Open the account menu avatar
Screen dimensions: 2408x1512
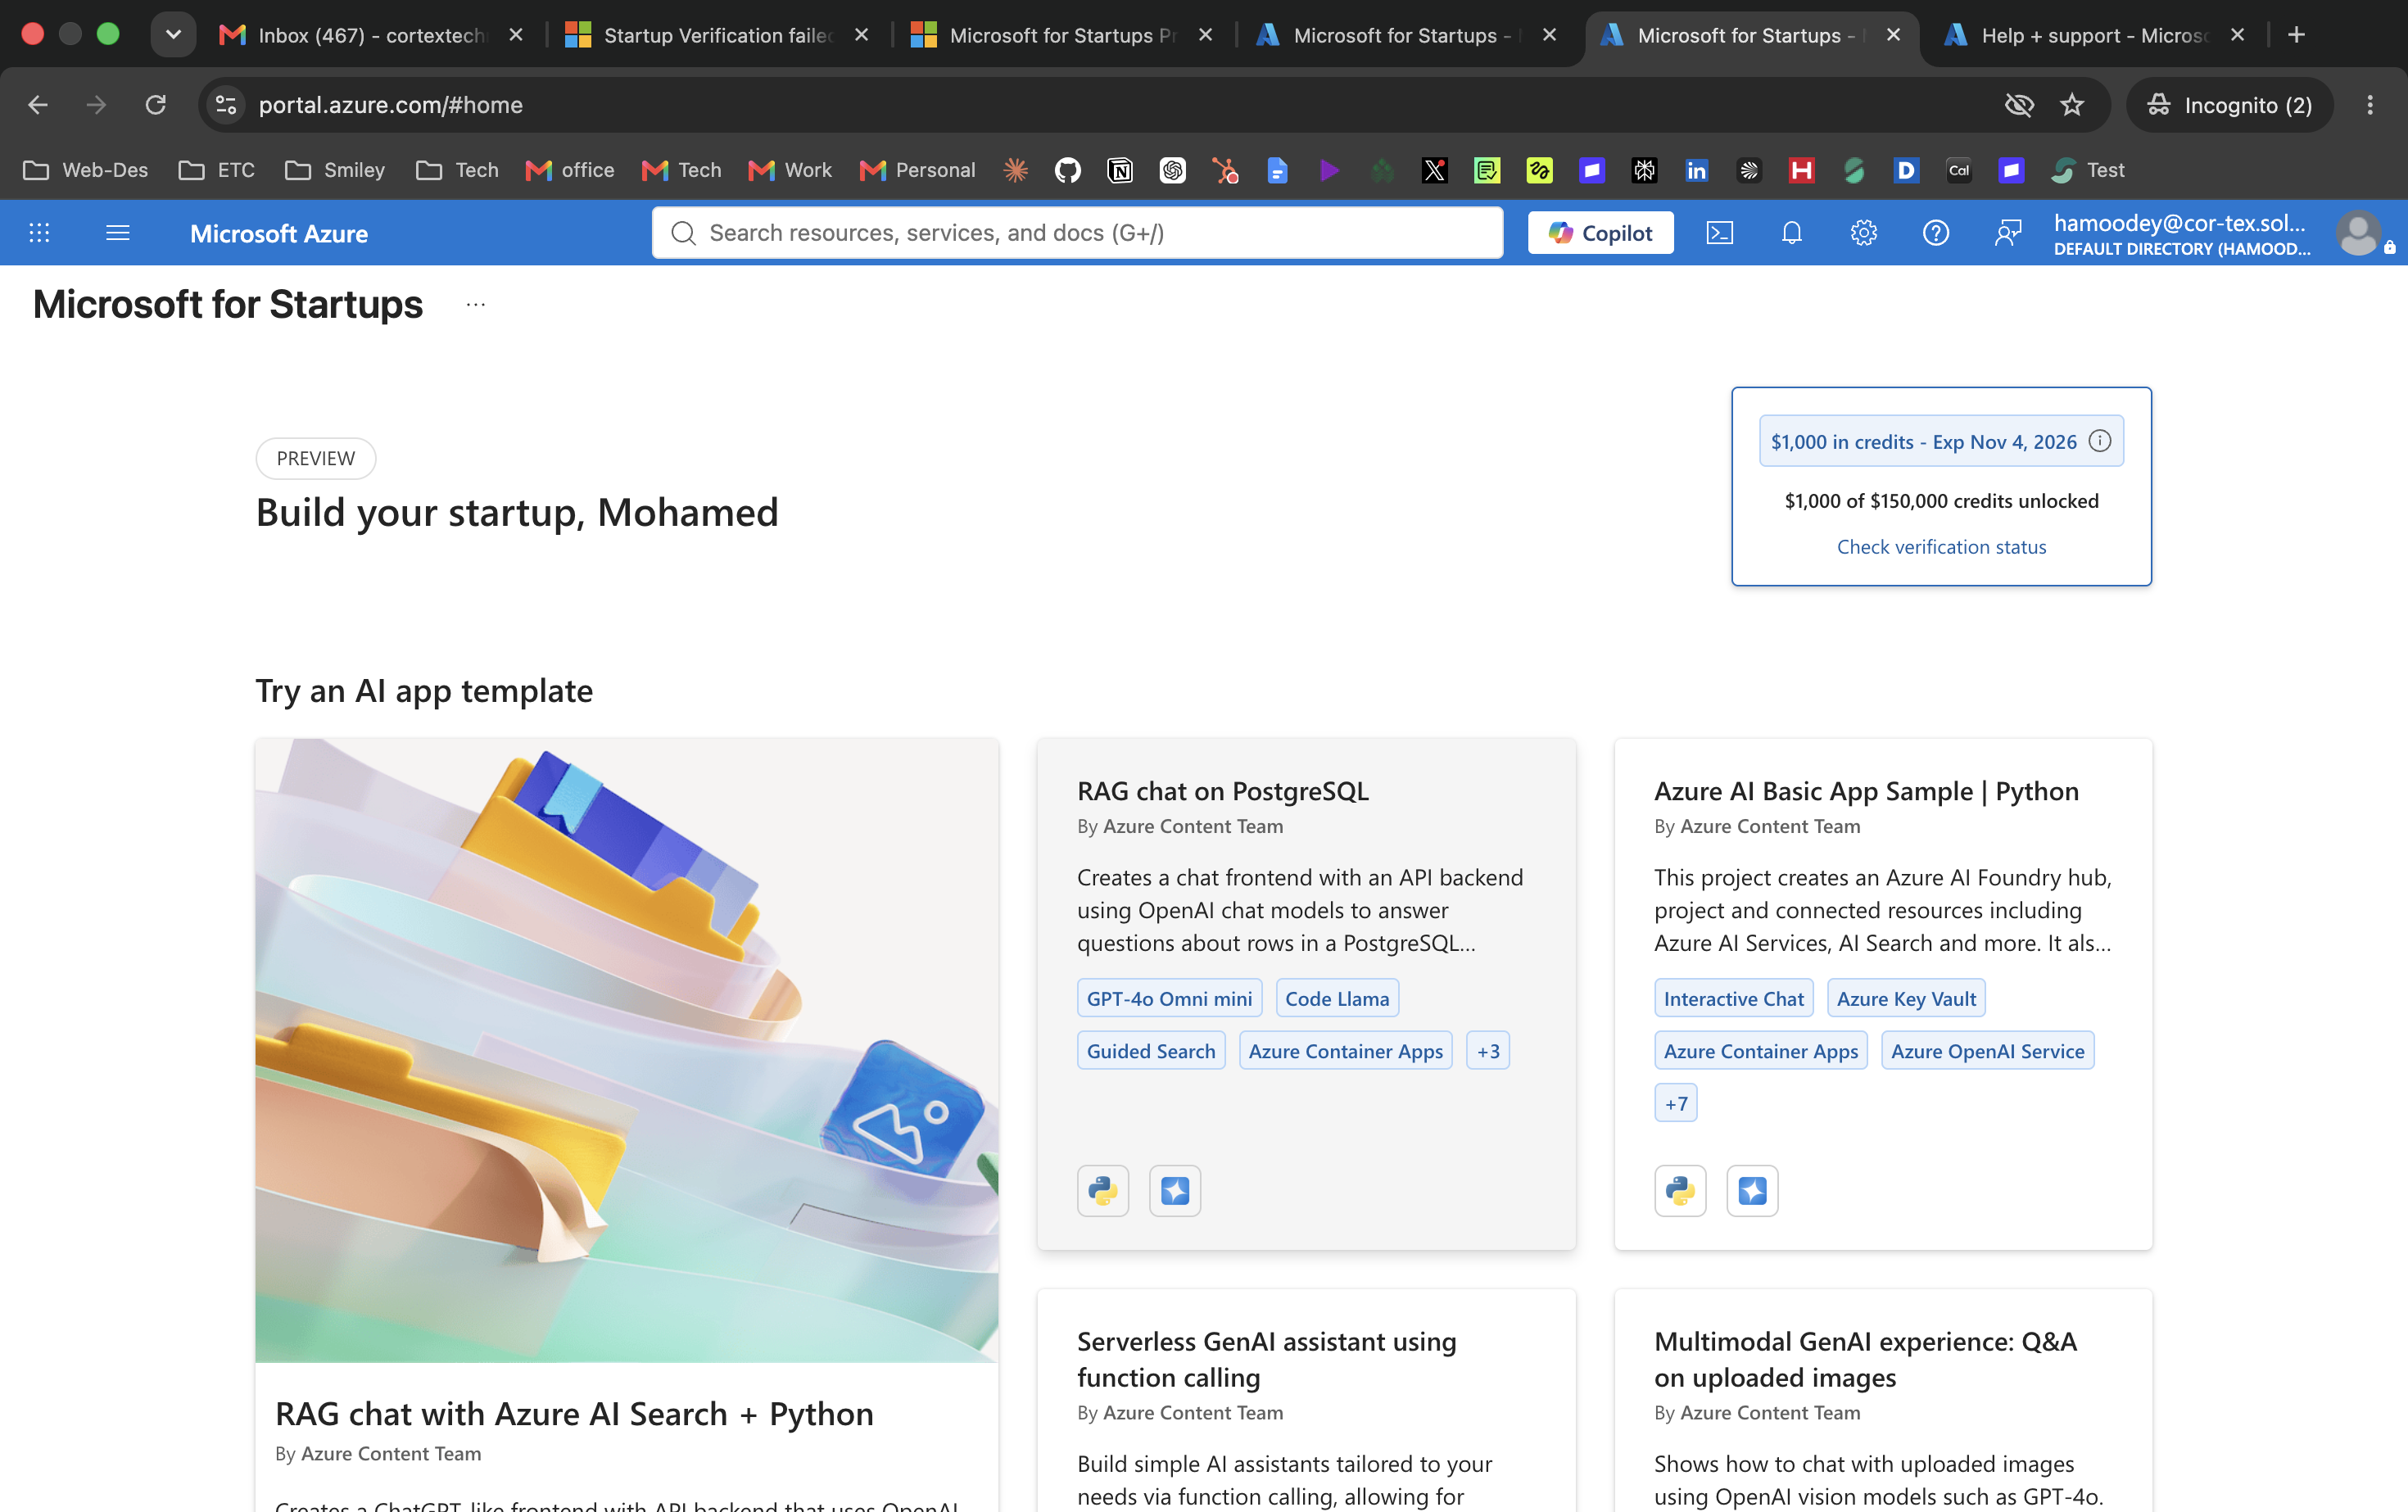pos(2357,233)
